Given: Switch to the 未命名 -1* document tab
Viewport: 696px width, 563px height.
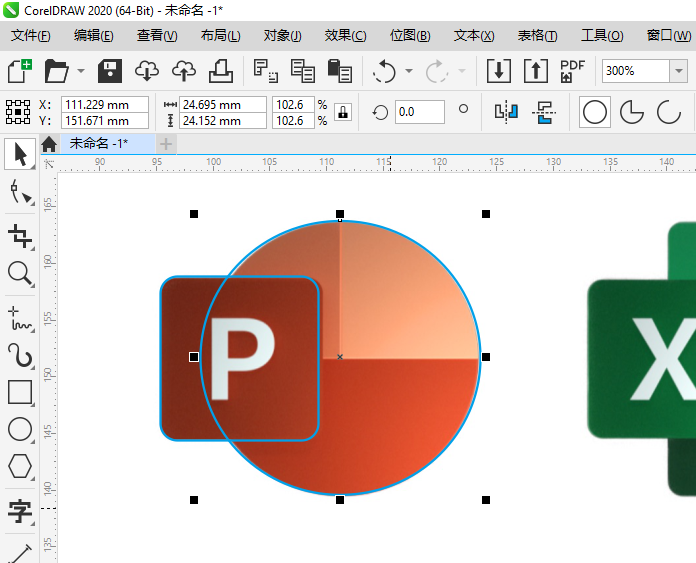Looking at the screenshot, I should coord(98,143).
